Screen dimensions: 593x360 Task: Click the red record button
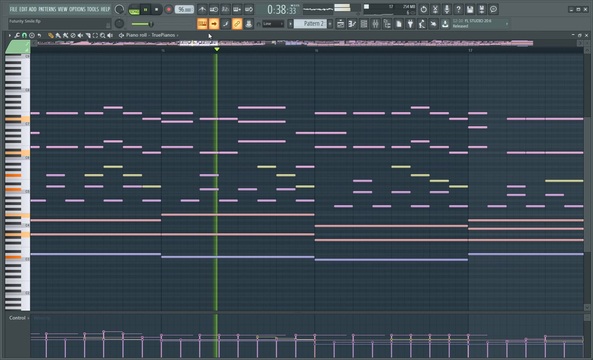(169, 9)
